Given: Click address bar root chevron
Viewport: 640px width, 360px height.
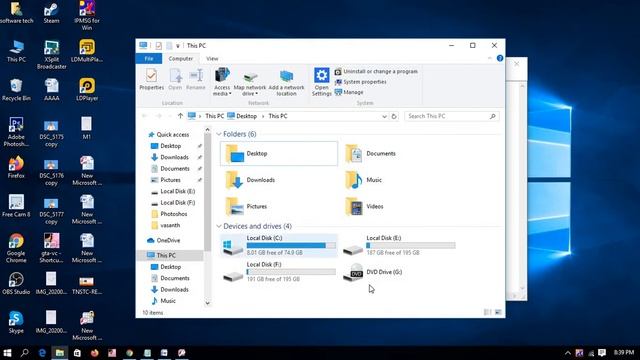Looking at the screenshot, I should click(200, 116).
